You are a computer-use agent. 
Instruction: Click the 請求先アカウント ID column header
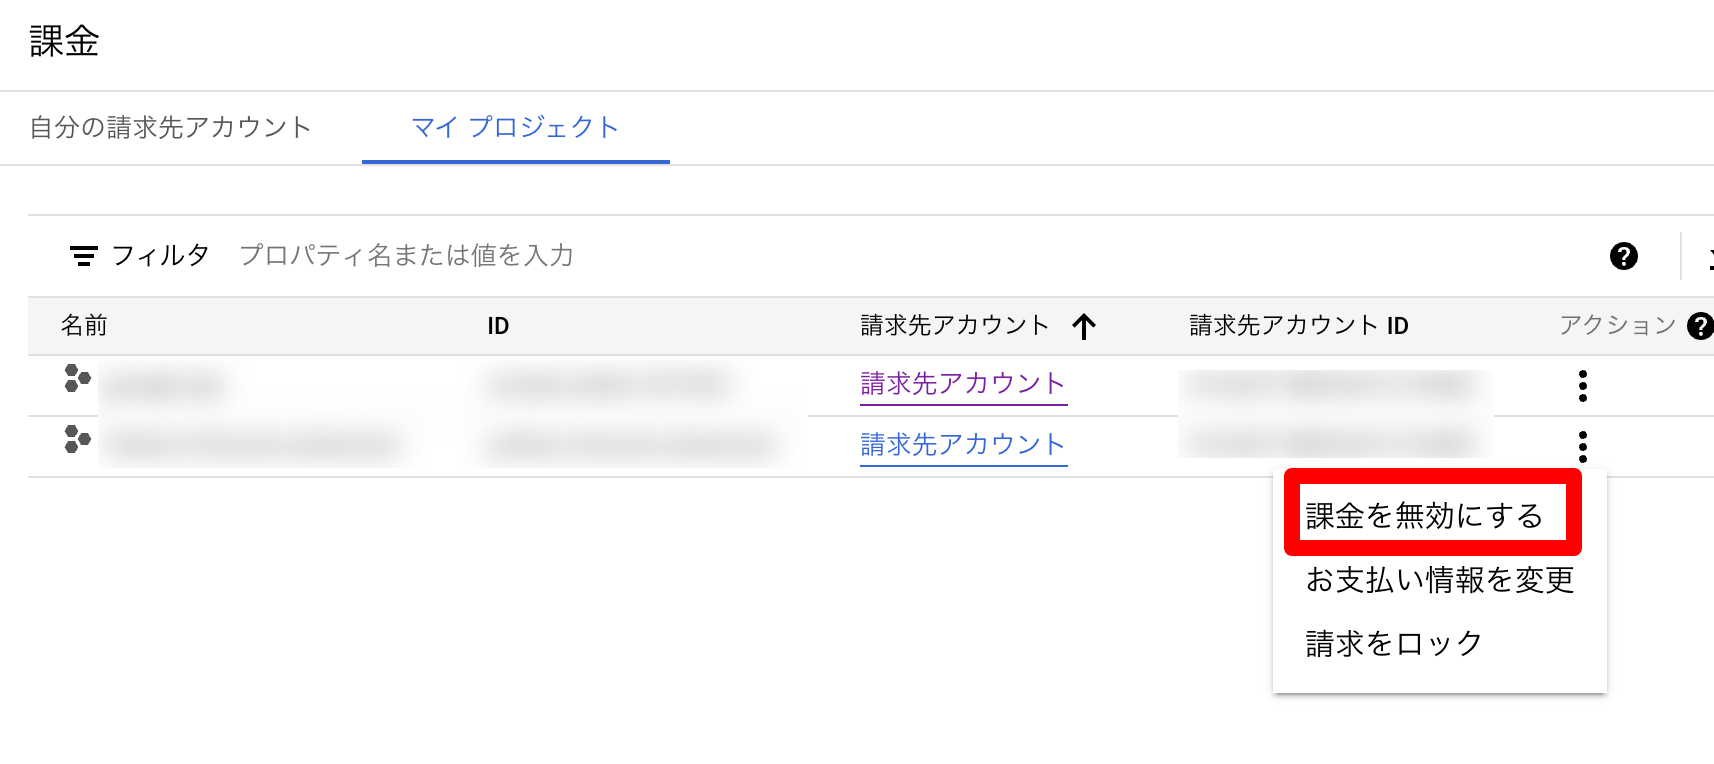click(1297, 325)
